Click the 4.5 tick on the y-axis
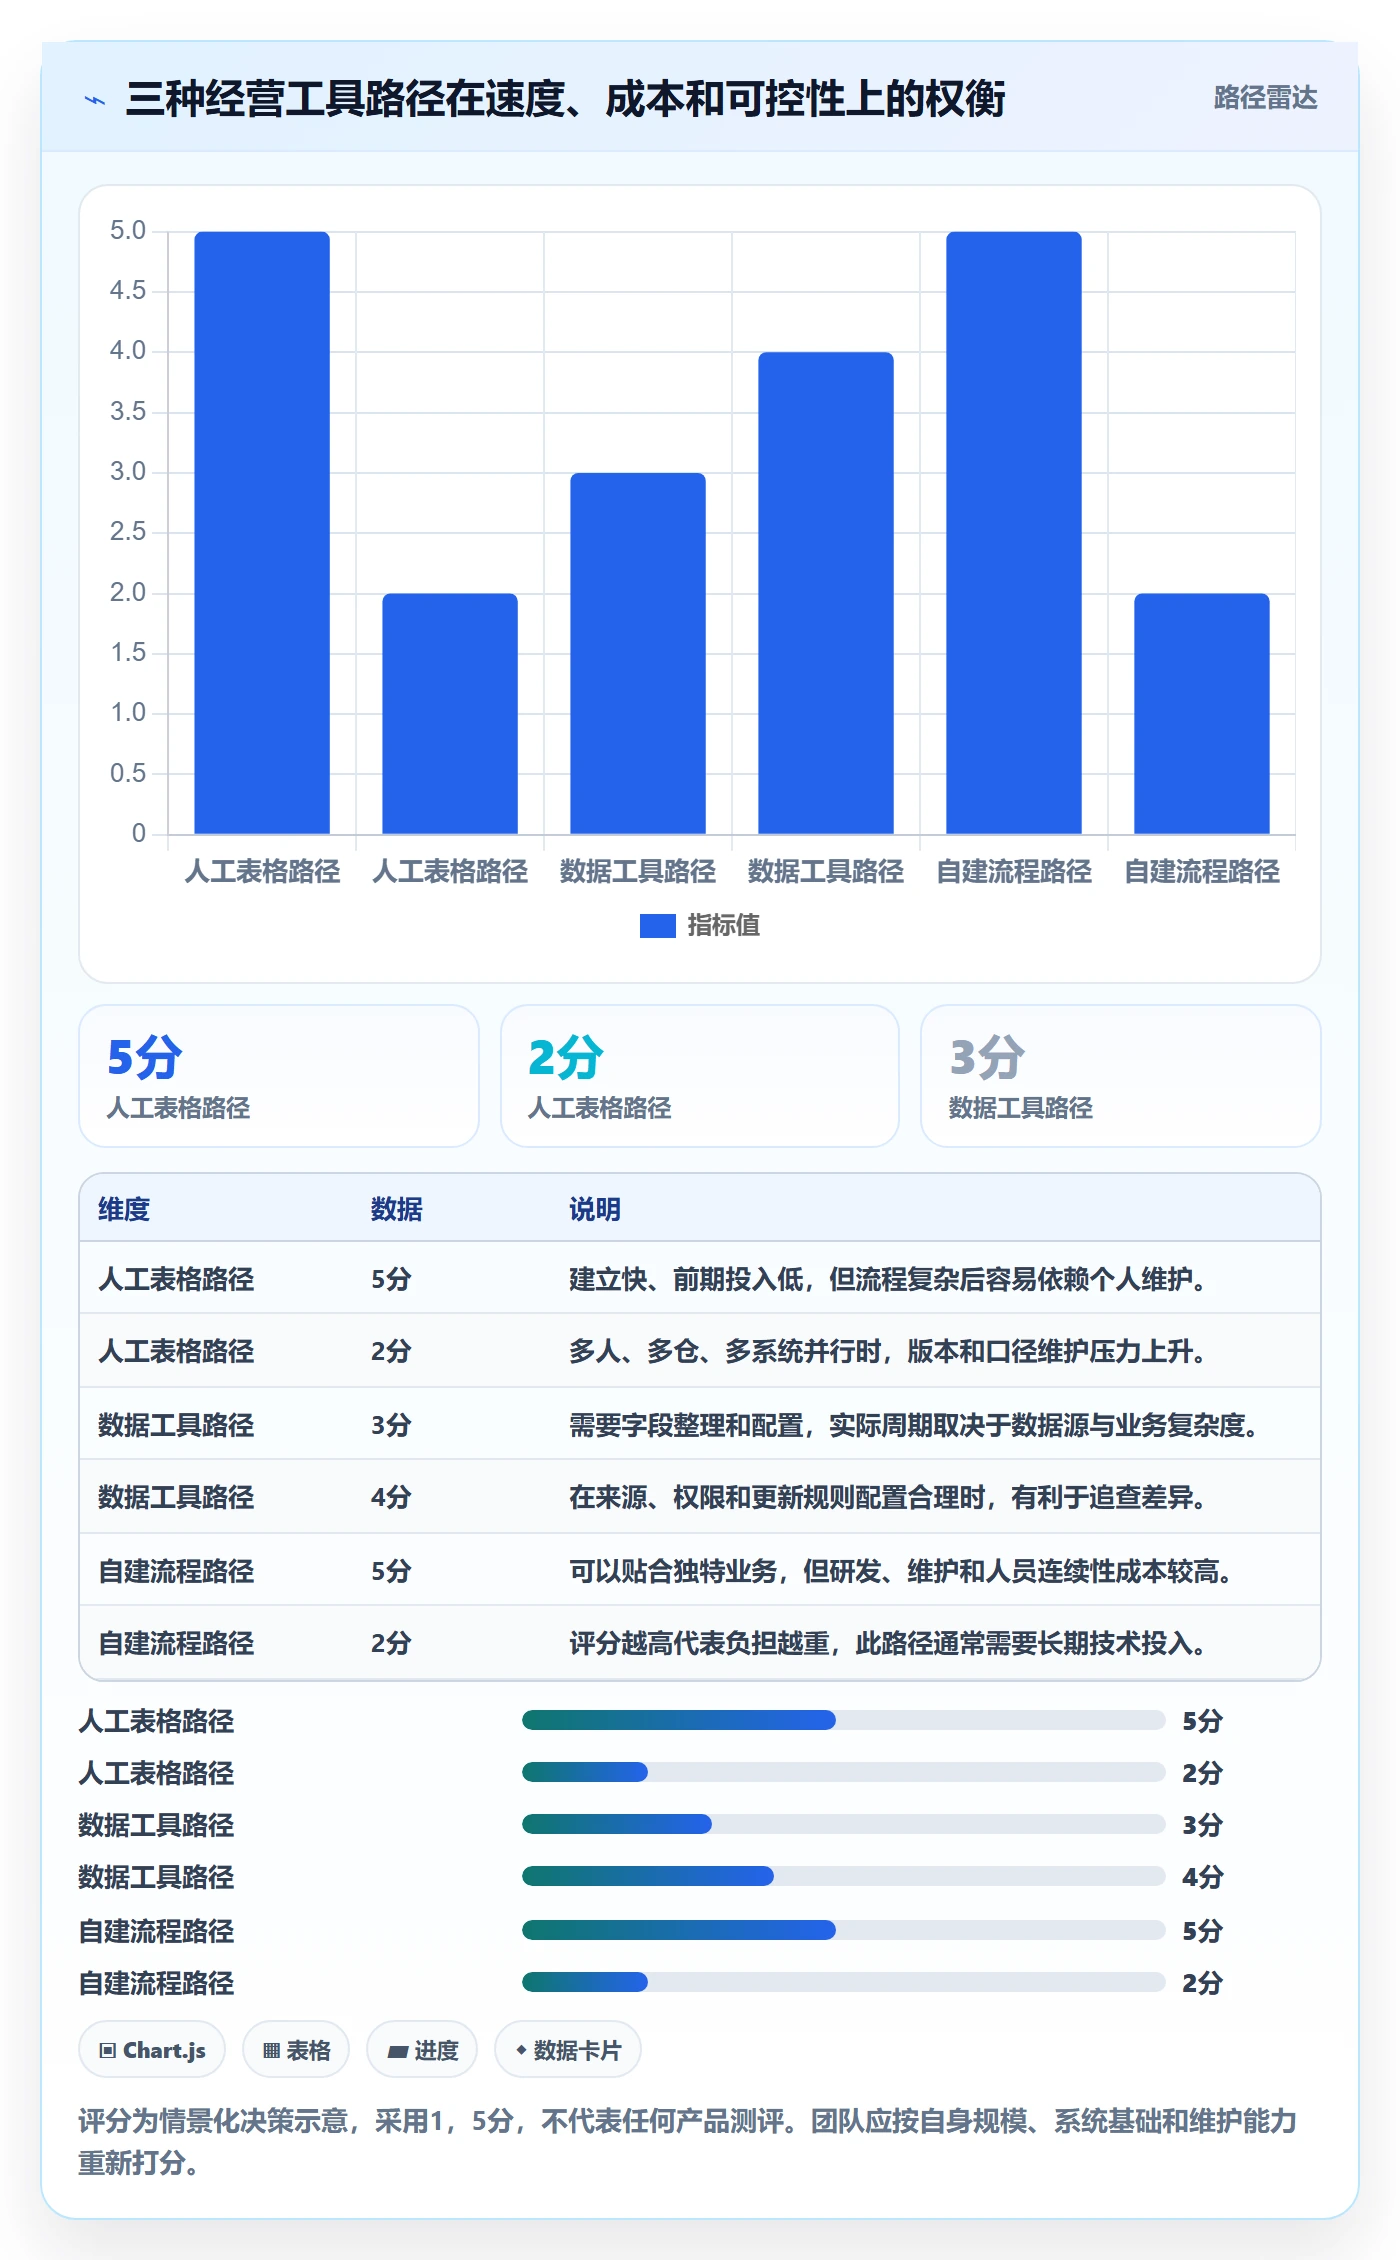 [128, 291]
